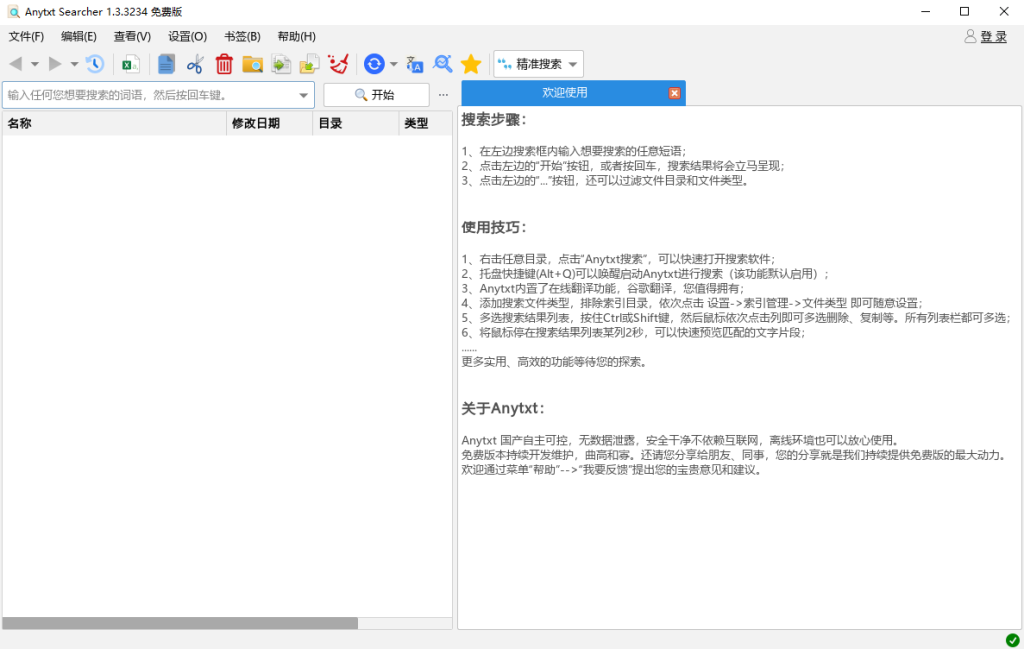Open search history clock icon
Screen dimensions: 1024x649
(95, 63)
